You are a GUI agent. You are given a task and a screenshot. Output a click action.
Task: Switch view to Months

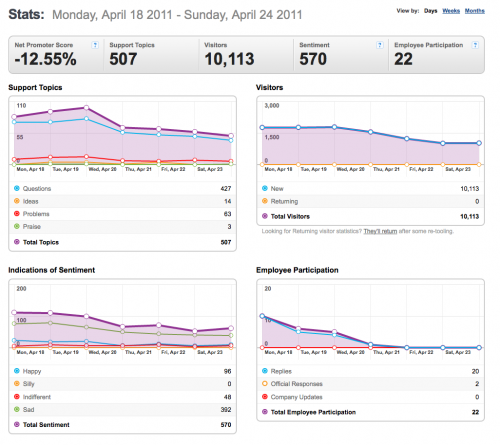click(475, 11)
